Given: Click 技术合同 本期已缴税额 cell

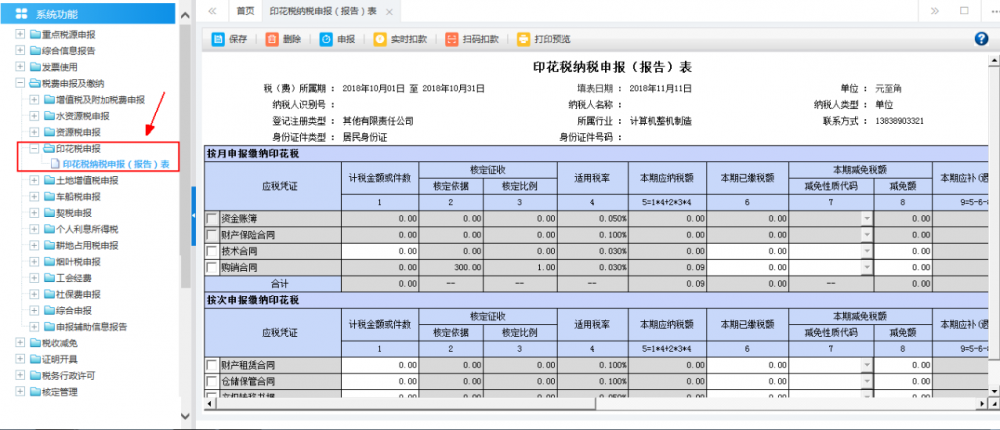Looking at the screenshot, I should (747, 251).
